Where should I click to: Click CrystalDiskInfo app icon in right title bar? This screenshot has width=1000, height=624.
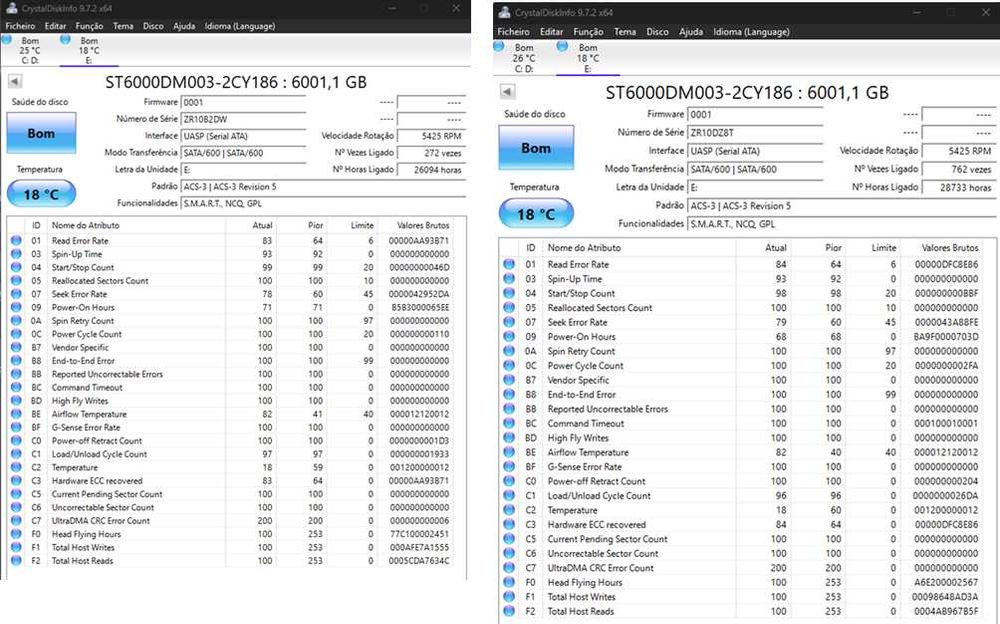click(504, 12)
